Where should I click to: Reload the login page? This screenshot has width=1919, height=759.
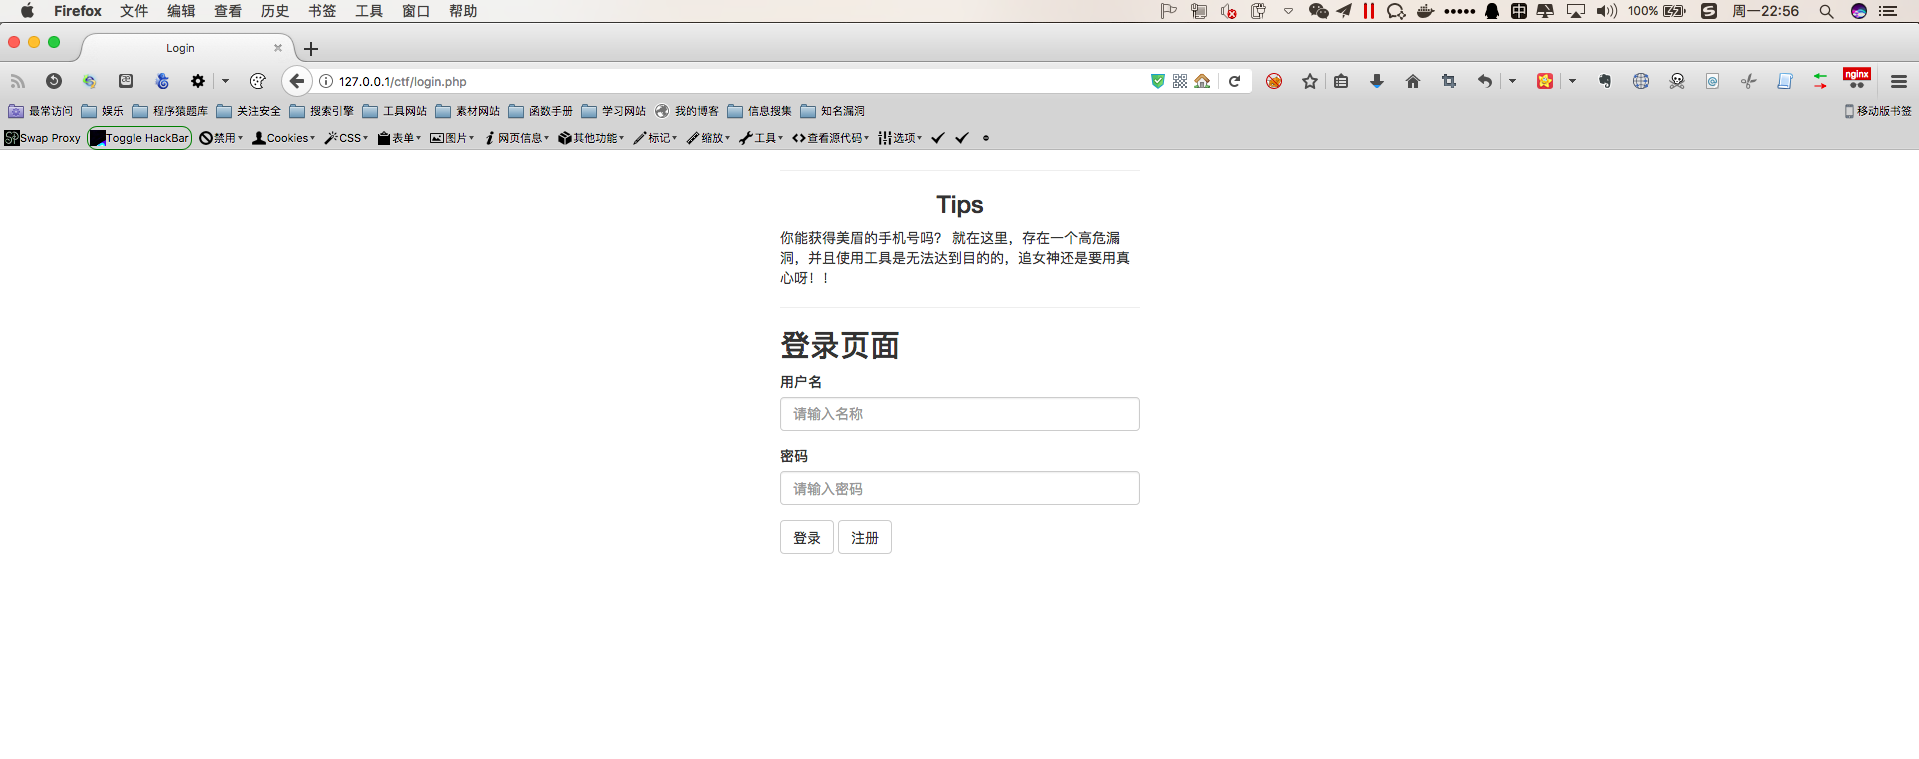1234,81
